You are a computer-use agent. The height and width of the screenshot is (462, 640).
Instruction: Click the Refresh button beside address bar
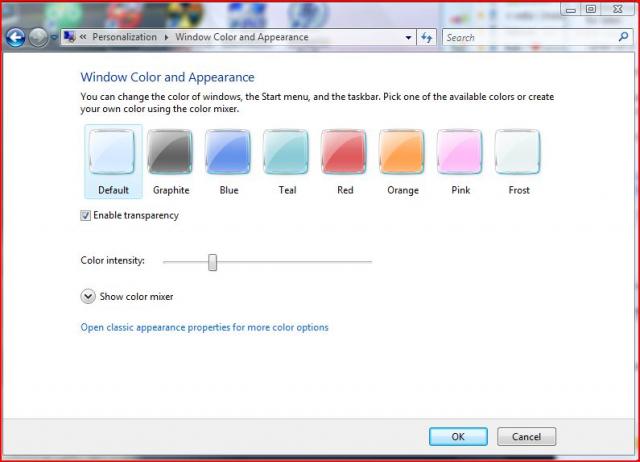(427, 38)
